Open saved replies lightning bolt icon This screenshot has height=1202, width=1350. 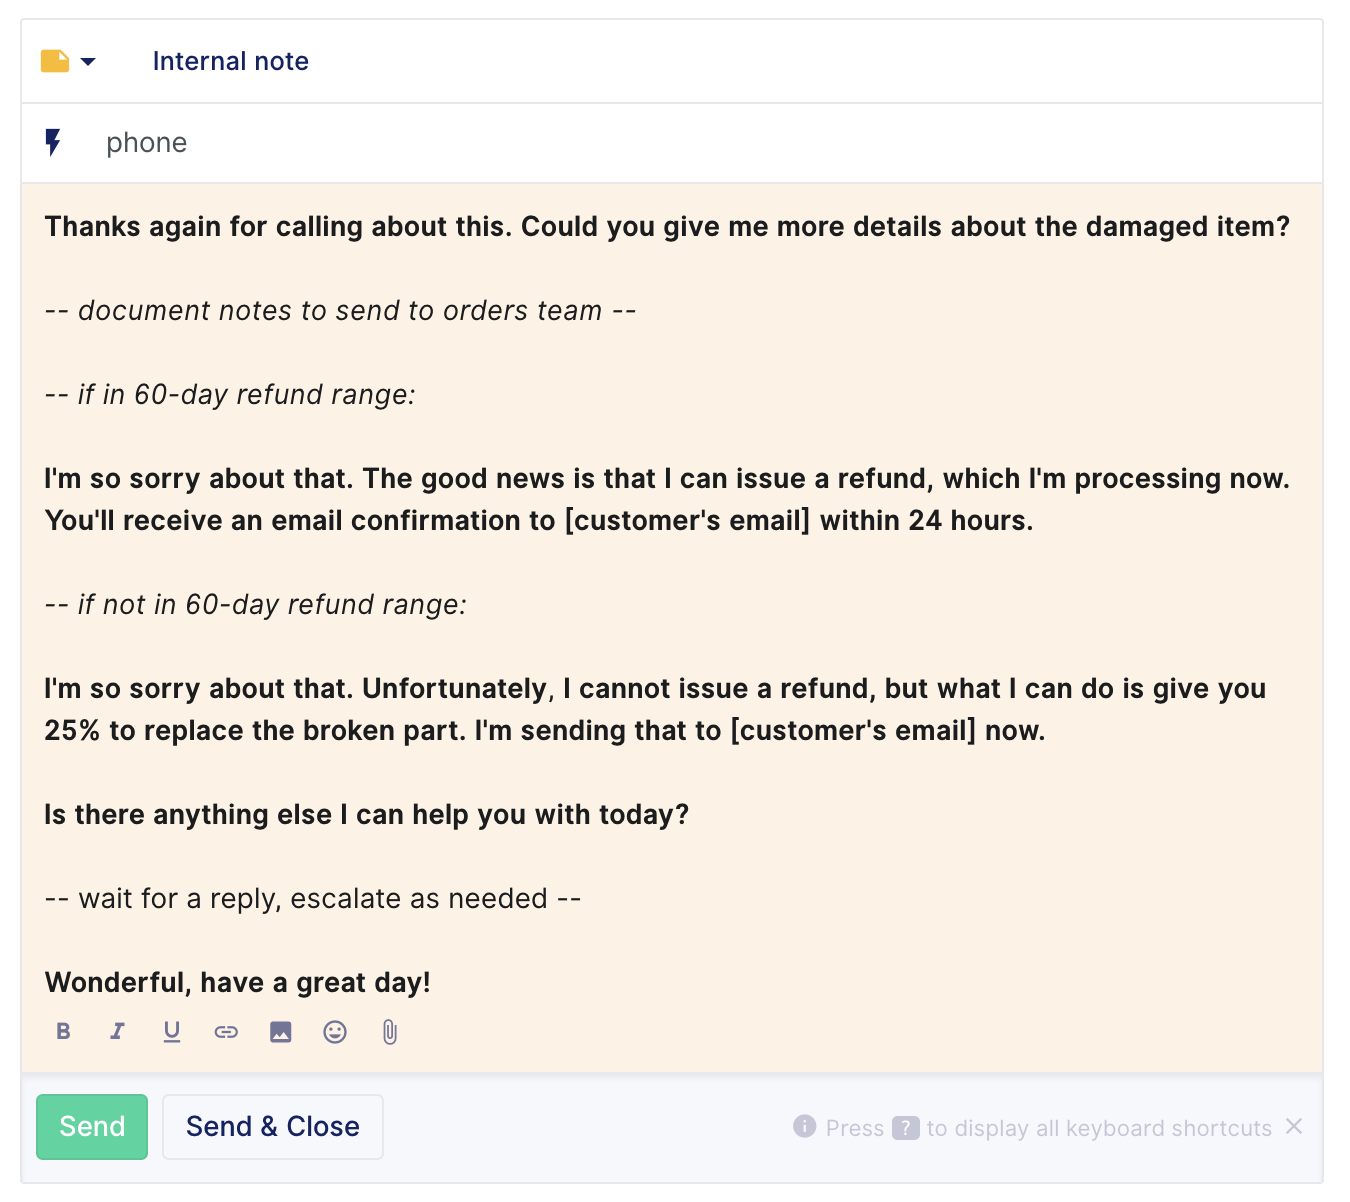(53, 142)
